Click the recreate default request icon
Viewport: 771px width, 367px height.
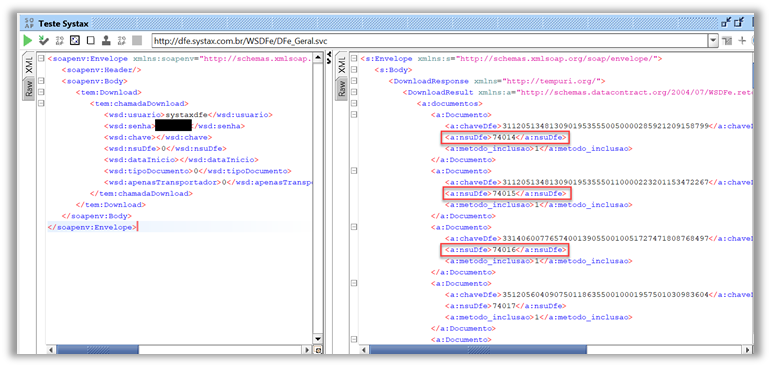point(75,40)
